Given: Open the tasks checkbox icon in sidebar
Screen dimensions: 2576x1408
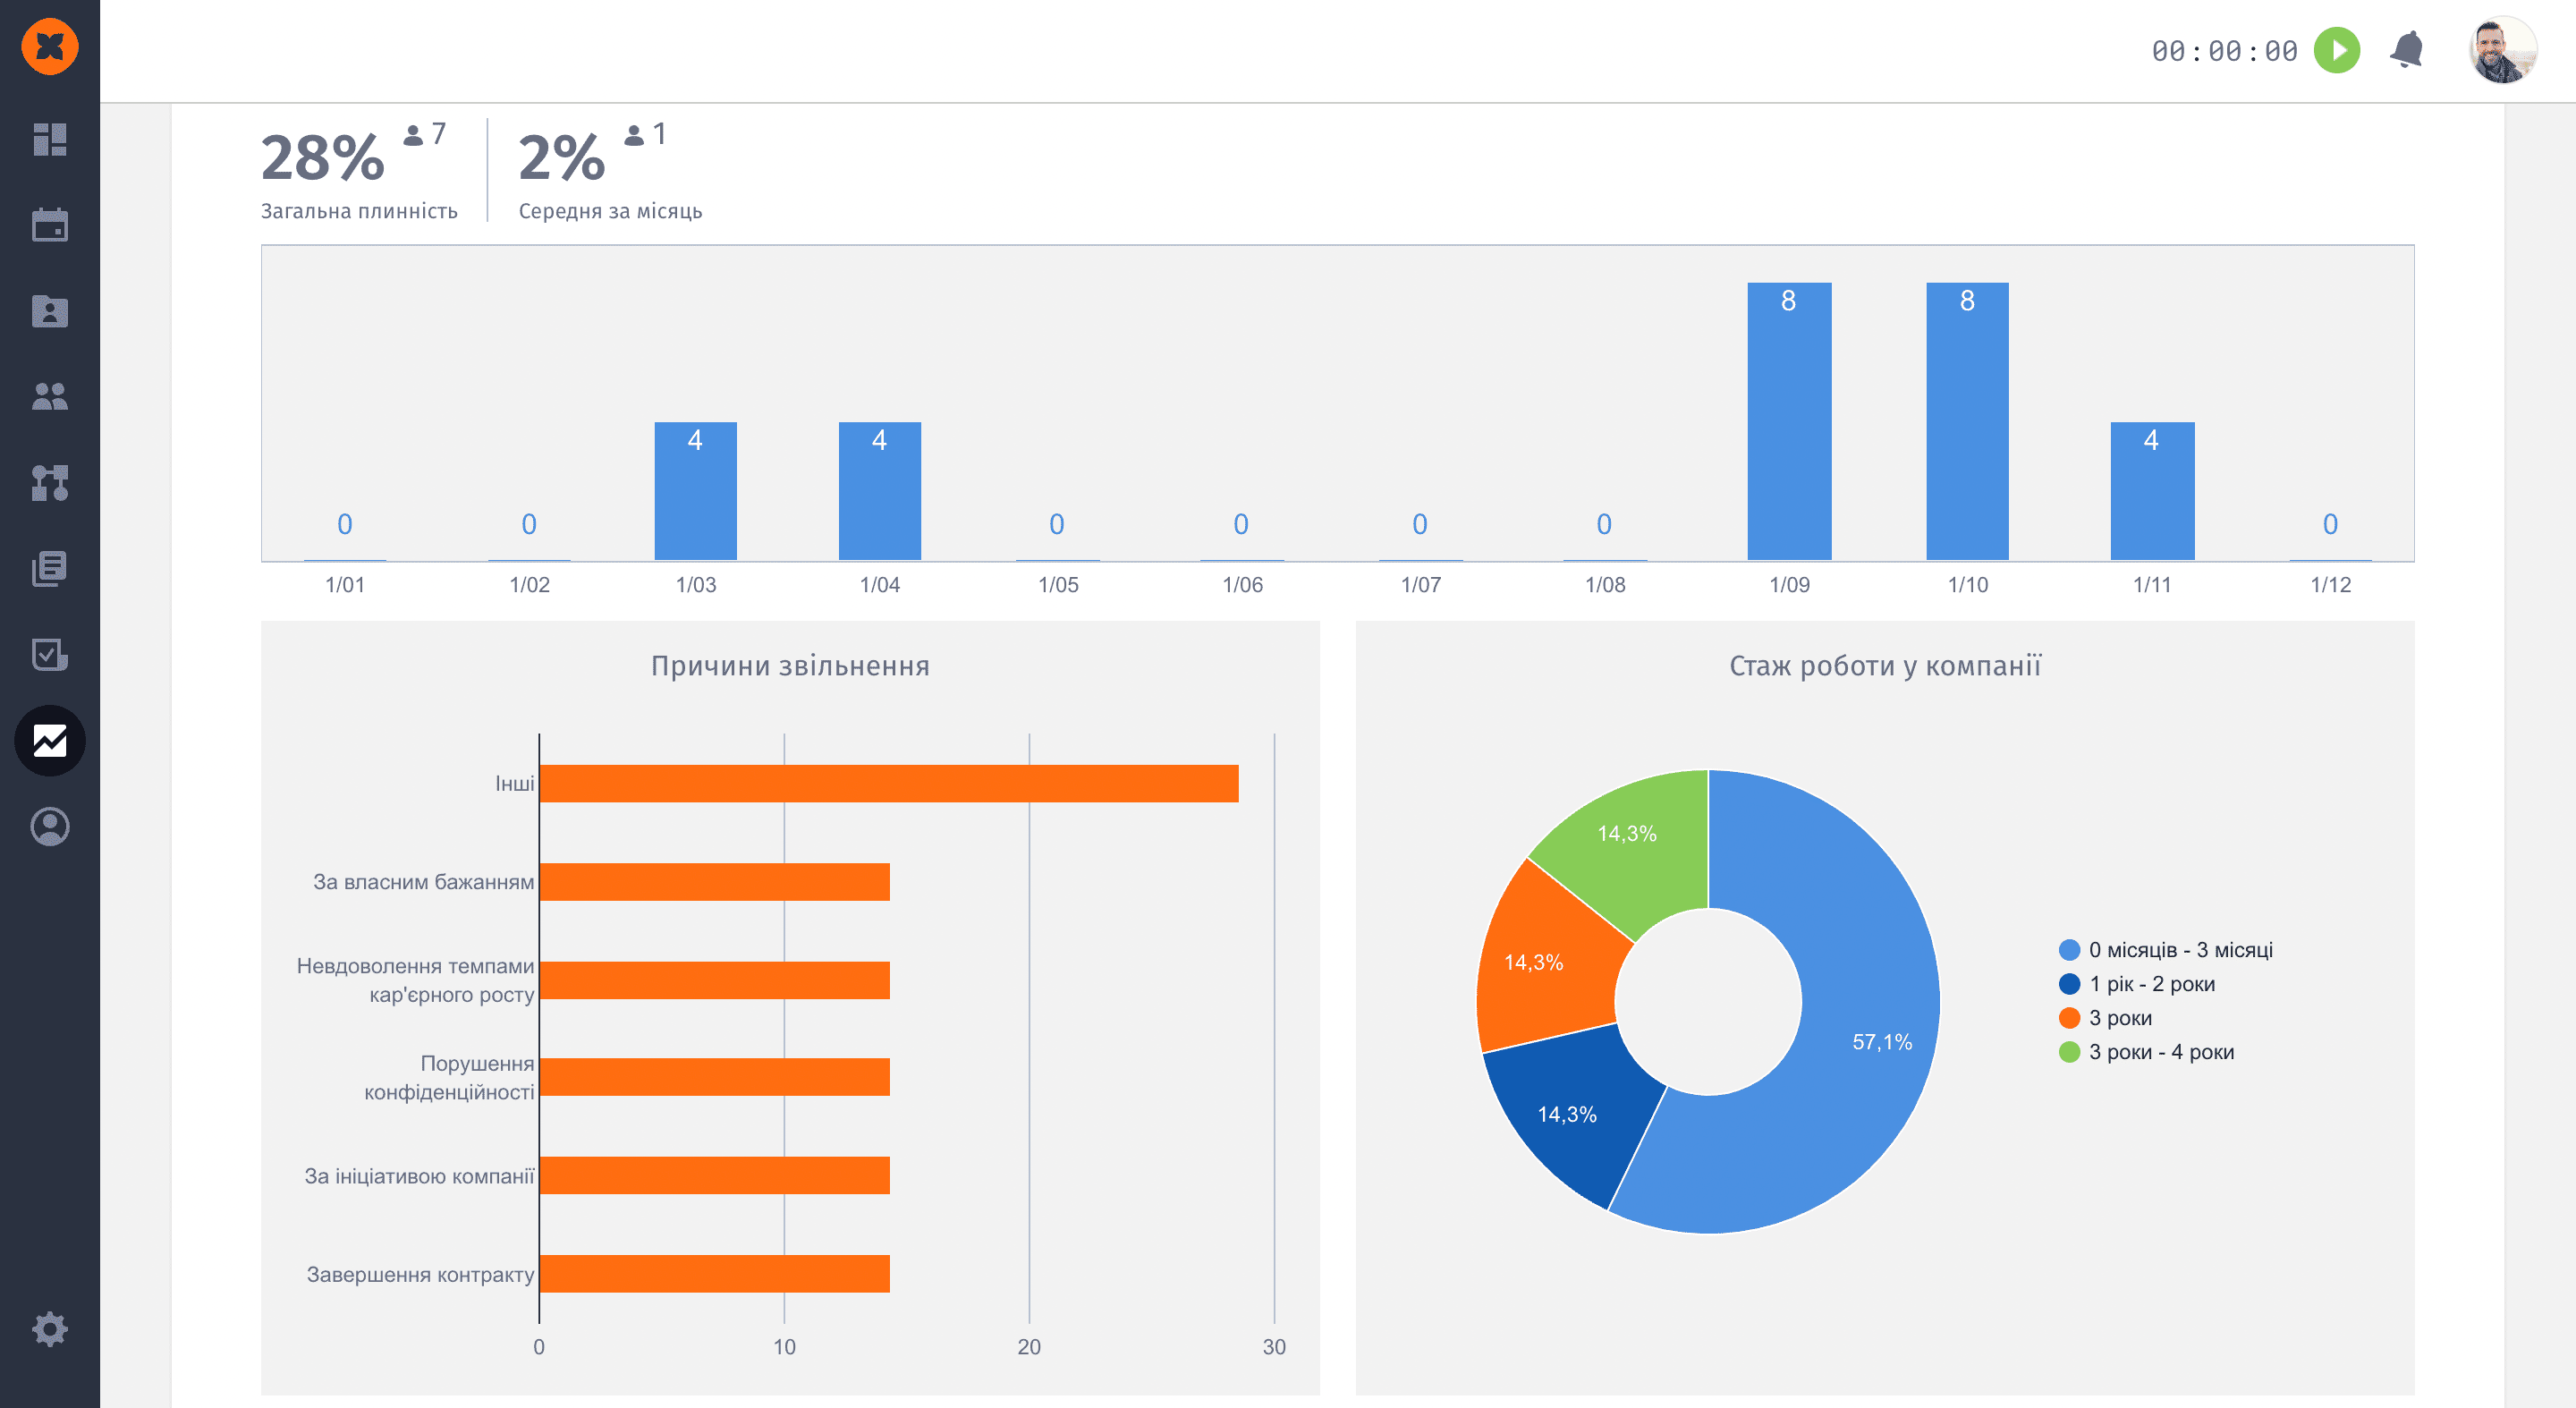Looking at the screenshot, I should tap(50, 655).
